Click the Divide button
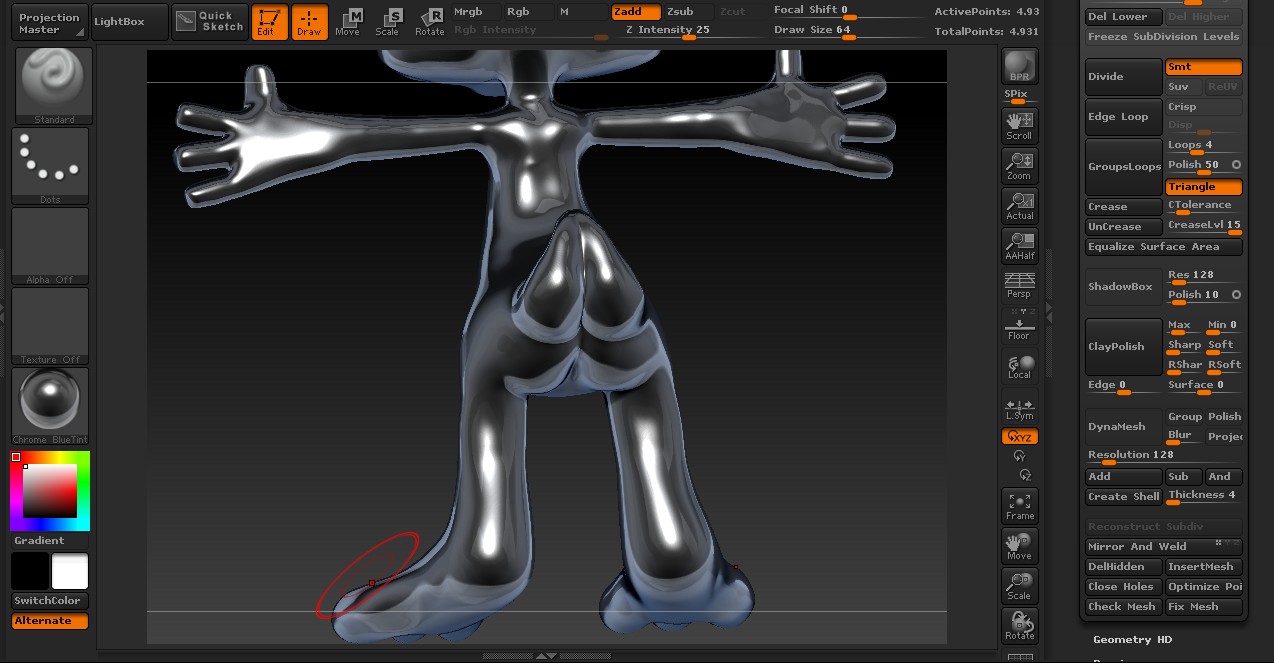Viewport: 1274px width, 663px height. (x=1123, y=77)
